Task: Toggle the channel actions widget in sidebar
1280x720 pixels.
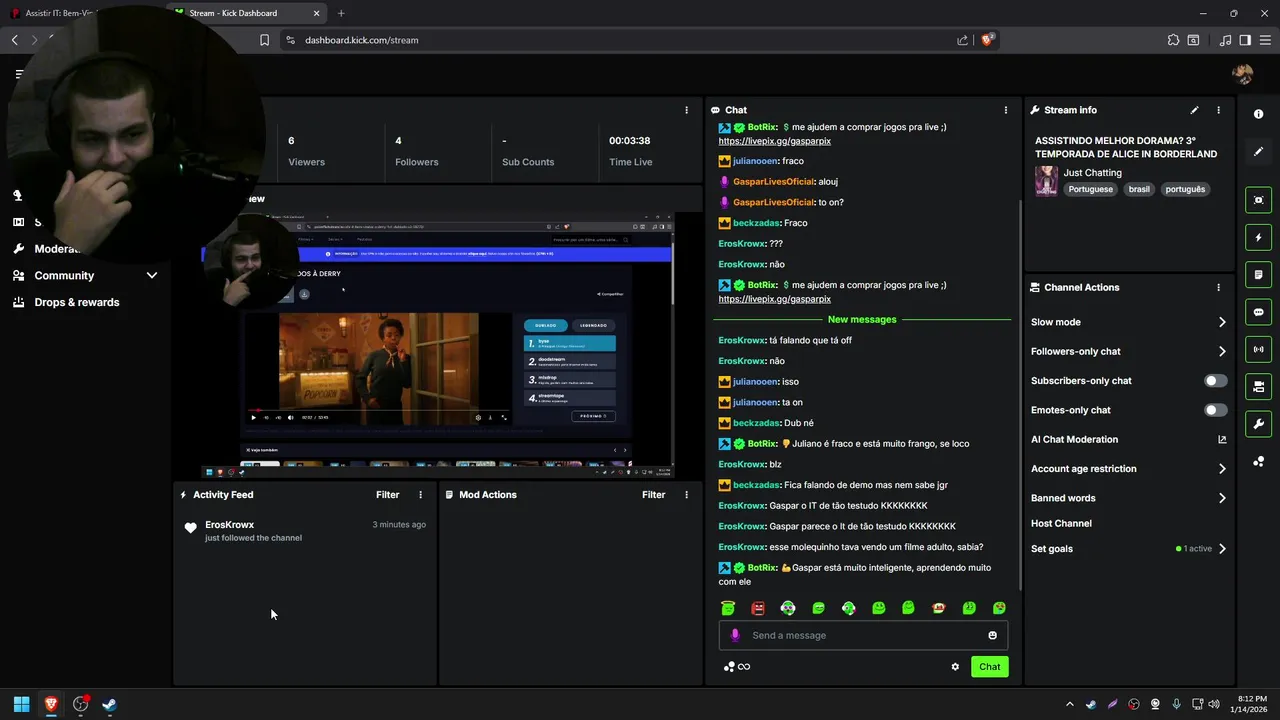Action: point(1258,386)
